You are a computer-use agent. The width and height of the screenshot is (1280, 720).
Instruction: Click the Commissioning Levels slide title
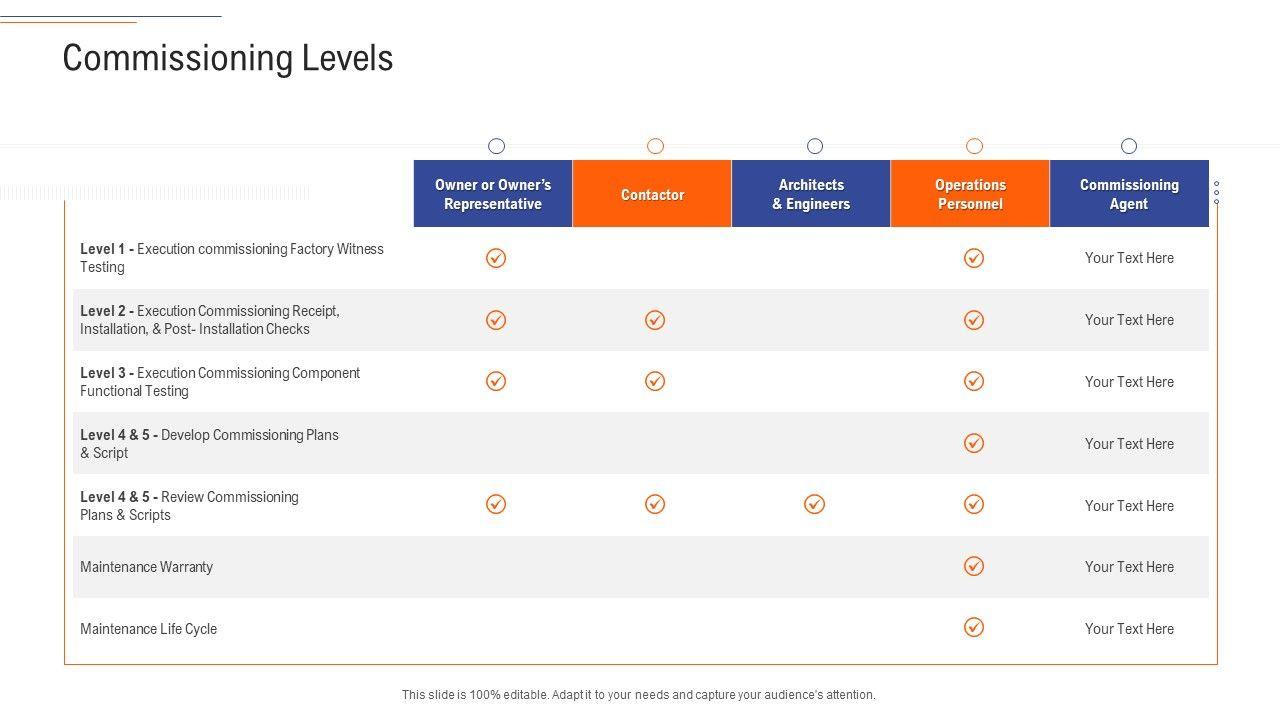click(228, 58)
